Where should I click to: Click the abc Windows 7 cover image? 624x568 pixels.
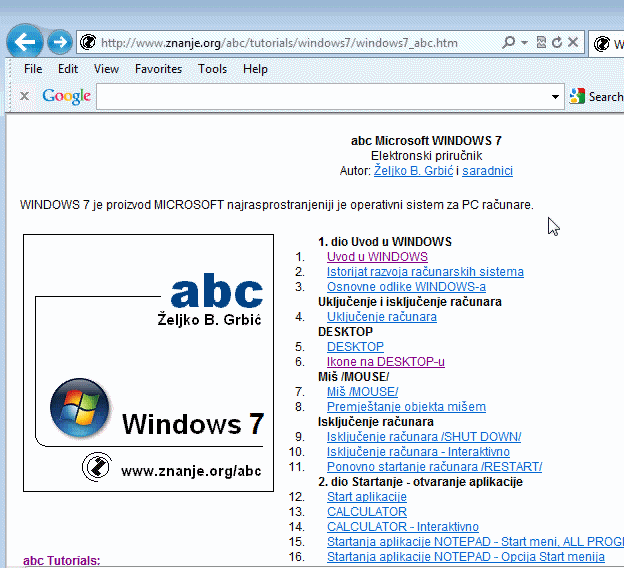148,363
